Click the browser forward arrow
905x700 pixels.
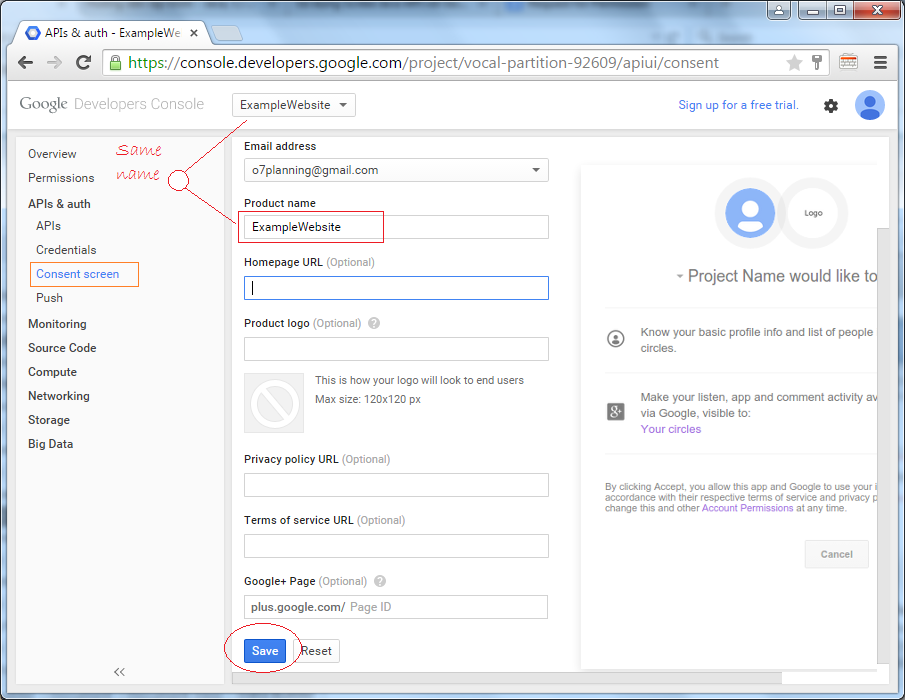(x=54, y=62)
